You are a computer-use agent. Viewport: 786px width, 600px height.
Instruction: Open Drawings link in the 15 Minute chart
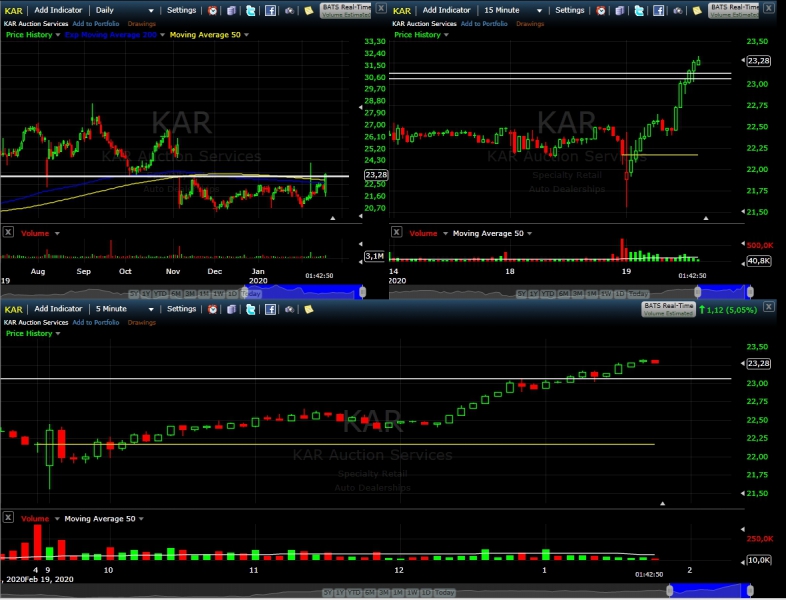(530, 24)
